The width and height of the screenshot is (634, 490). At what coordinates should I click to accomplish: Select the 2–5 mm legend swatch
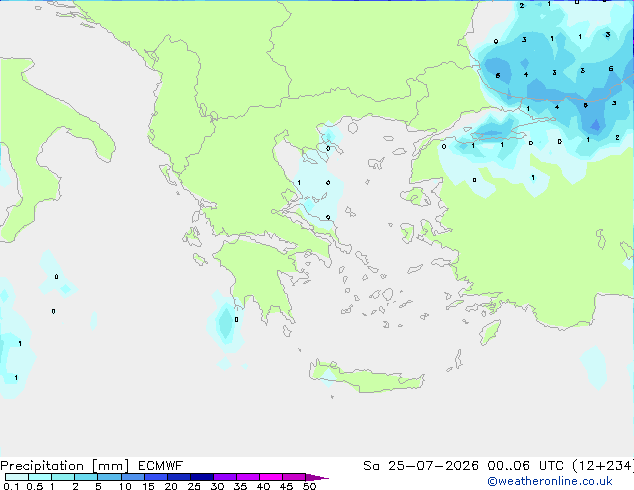[x=86, y=477]
